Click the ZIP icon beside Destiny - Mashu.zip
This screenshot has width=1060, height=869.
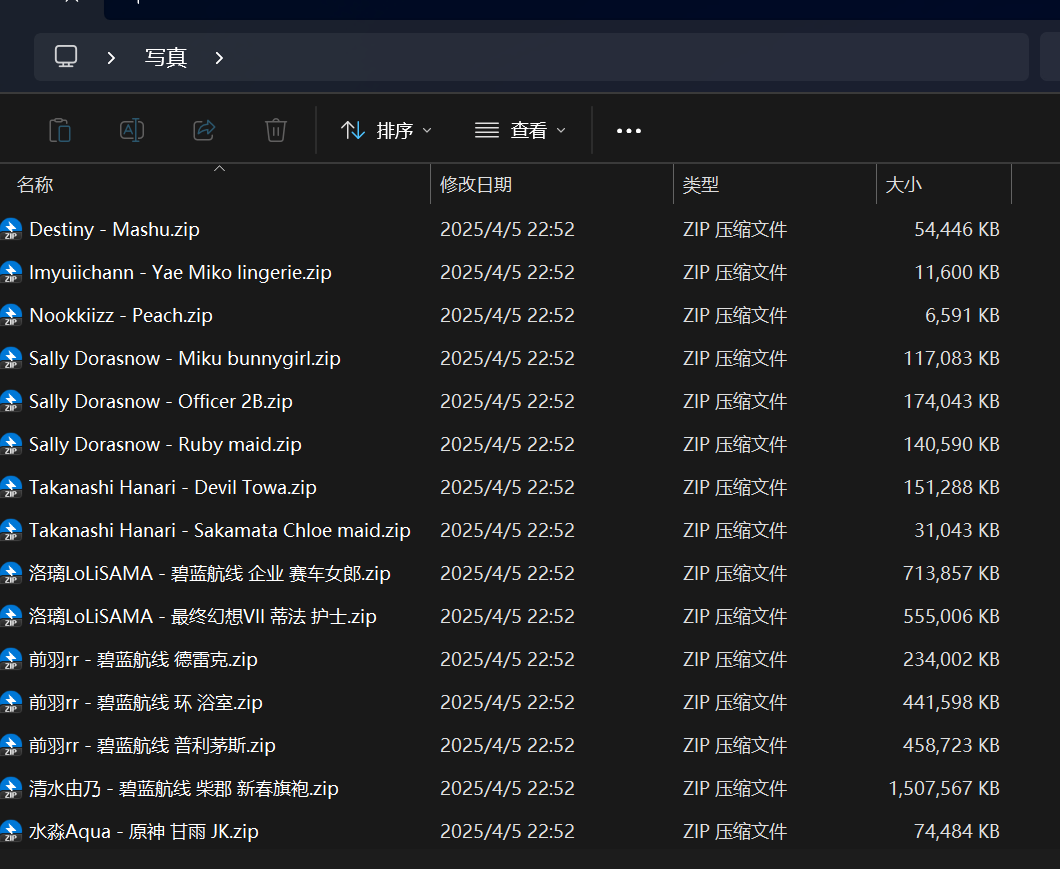pyautogui.click(x=11, y=230)
